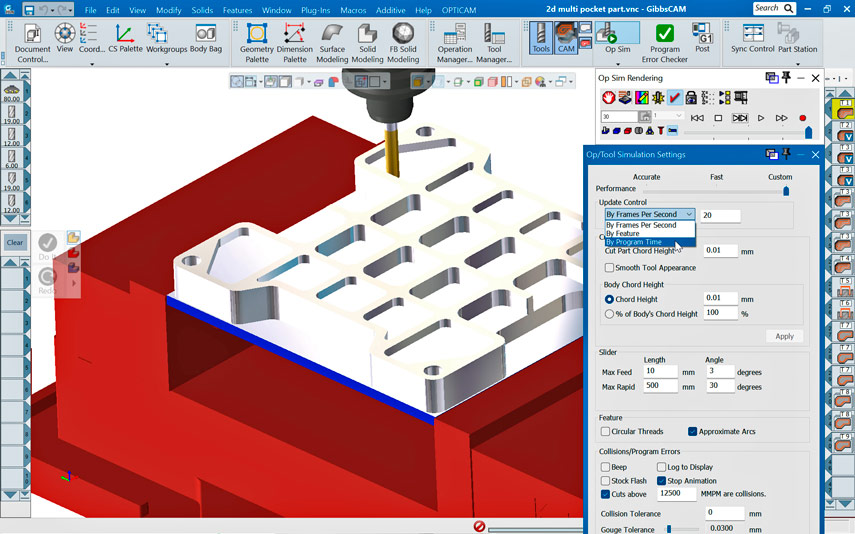This screenshot has width=855, height=534.
Task: Choose By Program Time from the dropdown list
Action: (x=634, y=242)
